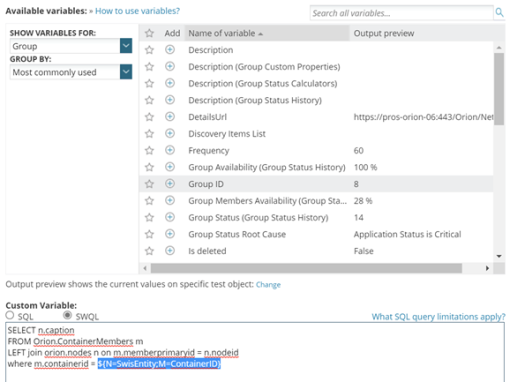The image size is (510, 382).
Task: Select the SWQL radio button
Action: pos(67,315)
